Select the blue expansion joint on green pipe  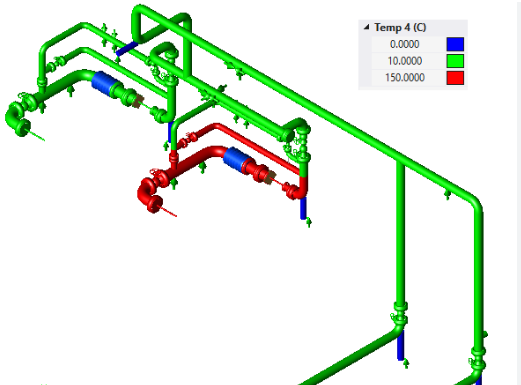coord(104,83)
